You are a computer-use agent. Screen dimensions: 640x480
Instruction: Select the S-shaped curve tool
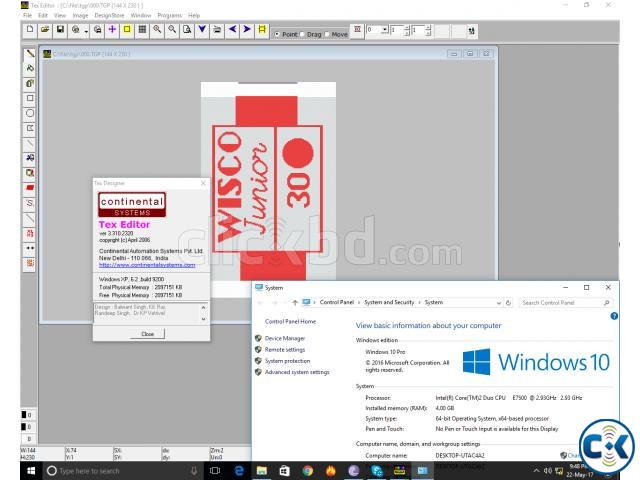click(x=29, y=203)
